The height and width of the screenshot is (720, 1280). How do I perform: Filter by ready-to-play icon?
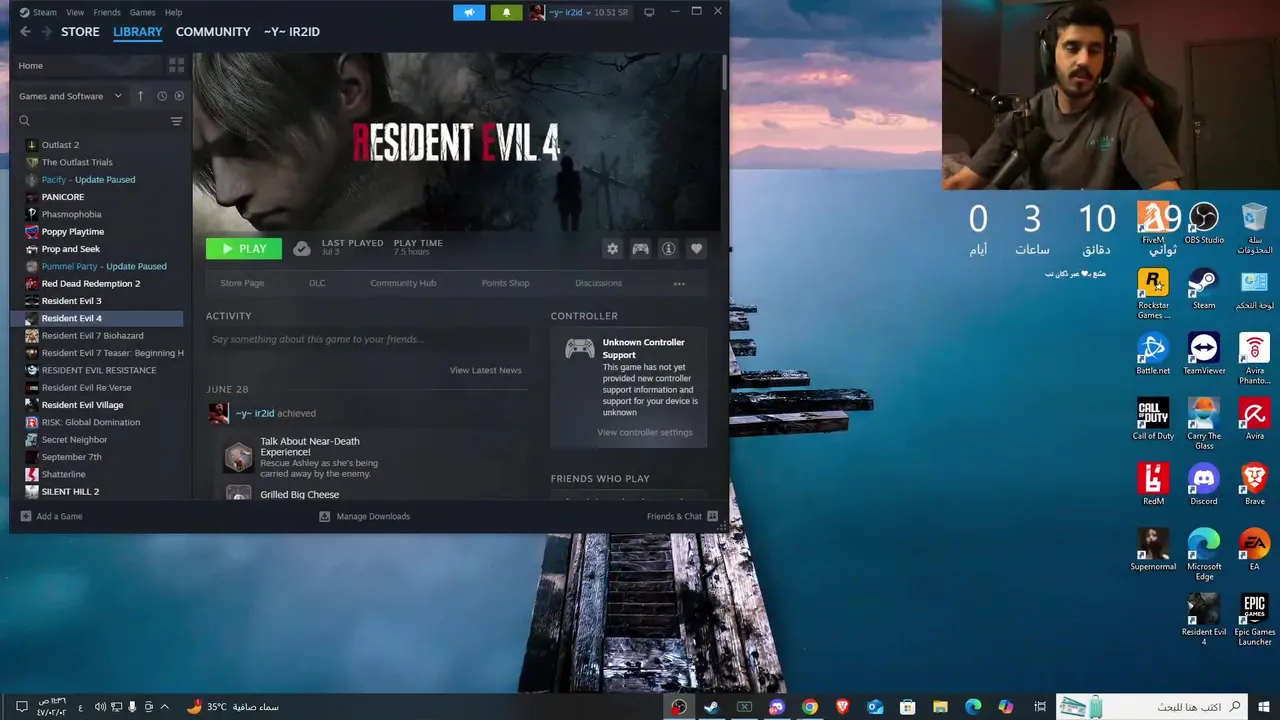coord(179,96)
